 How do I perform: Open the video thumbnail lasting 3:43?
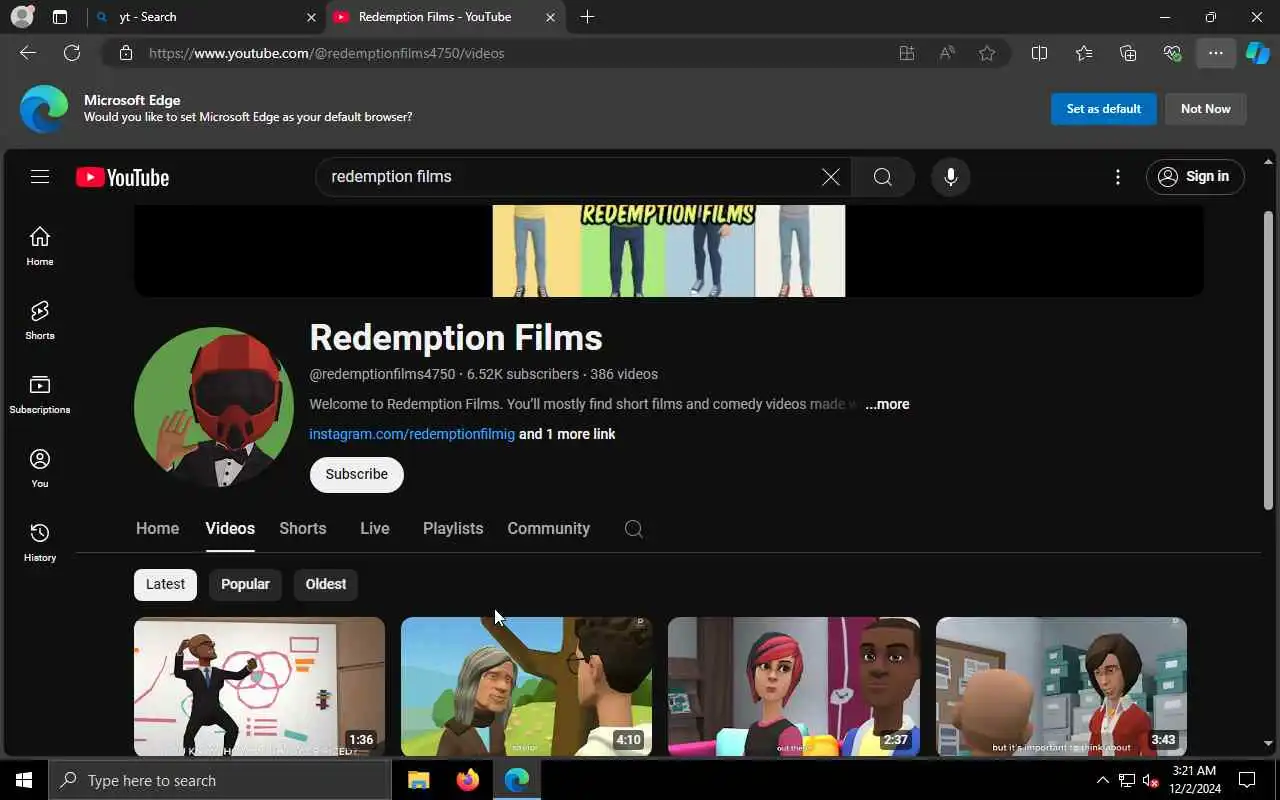tap(1061, 686)
